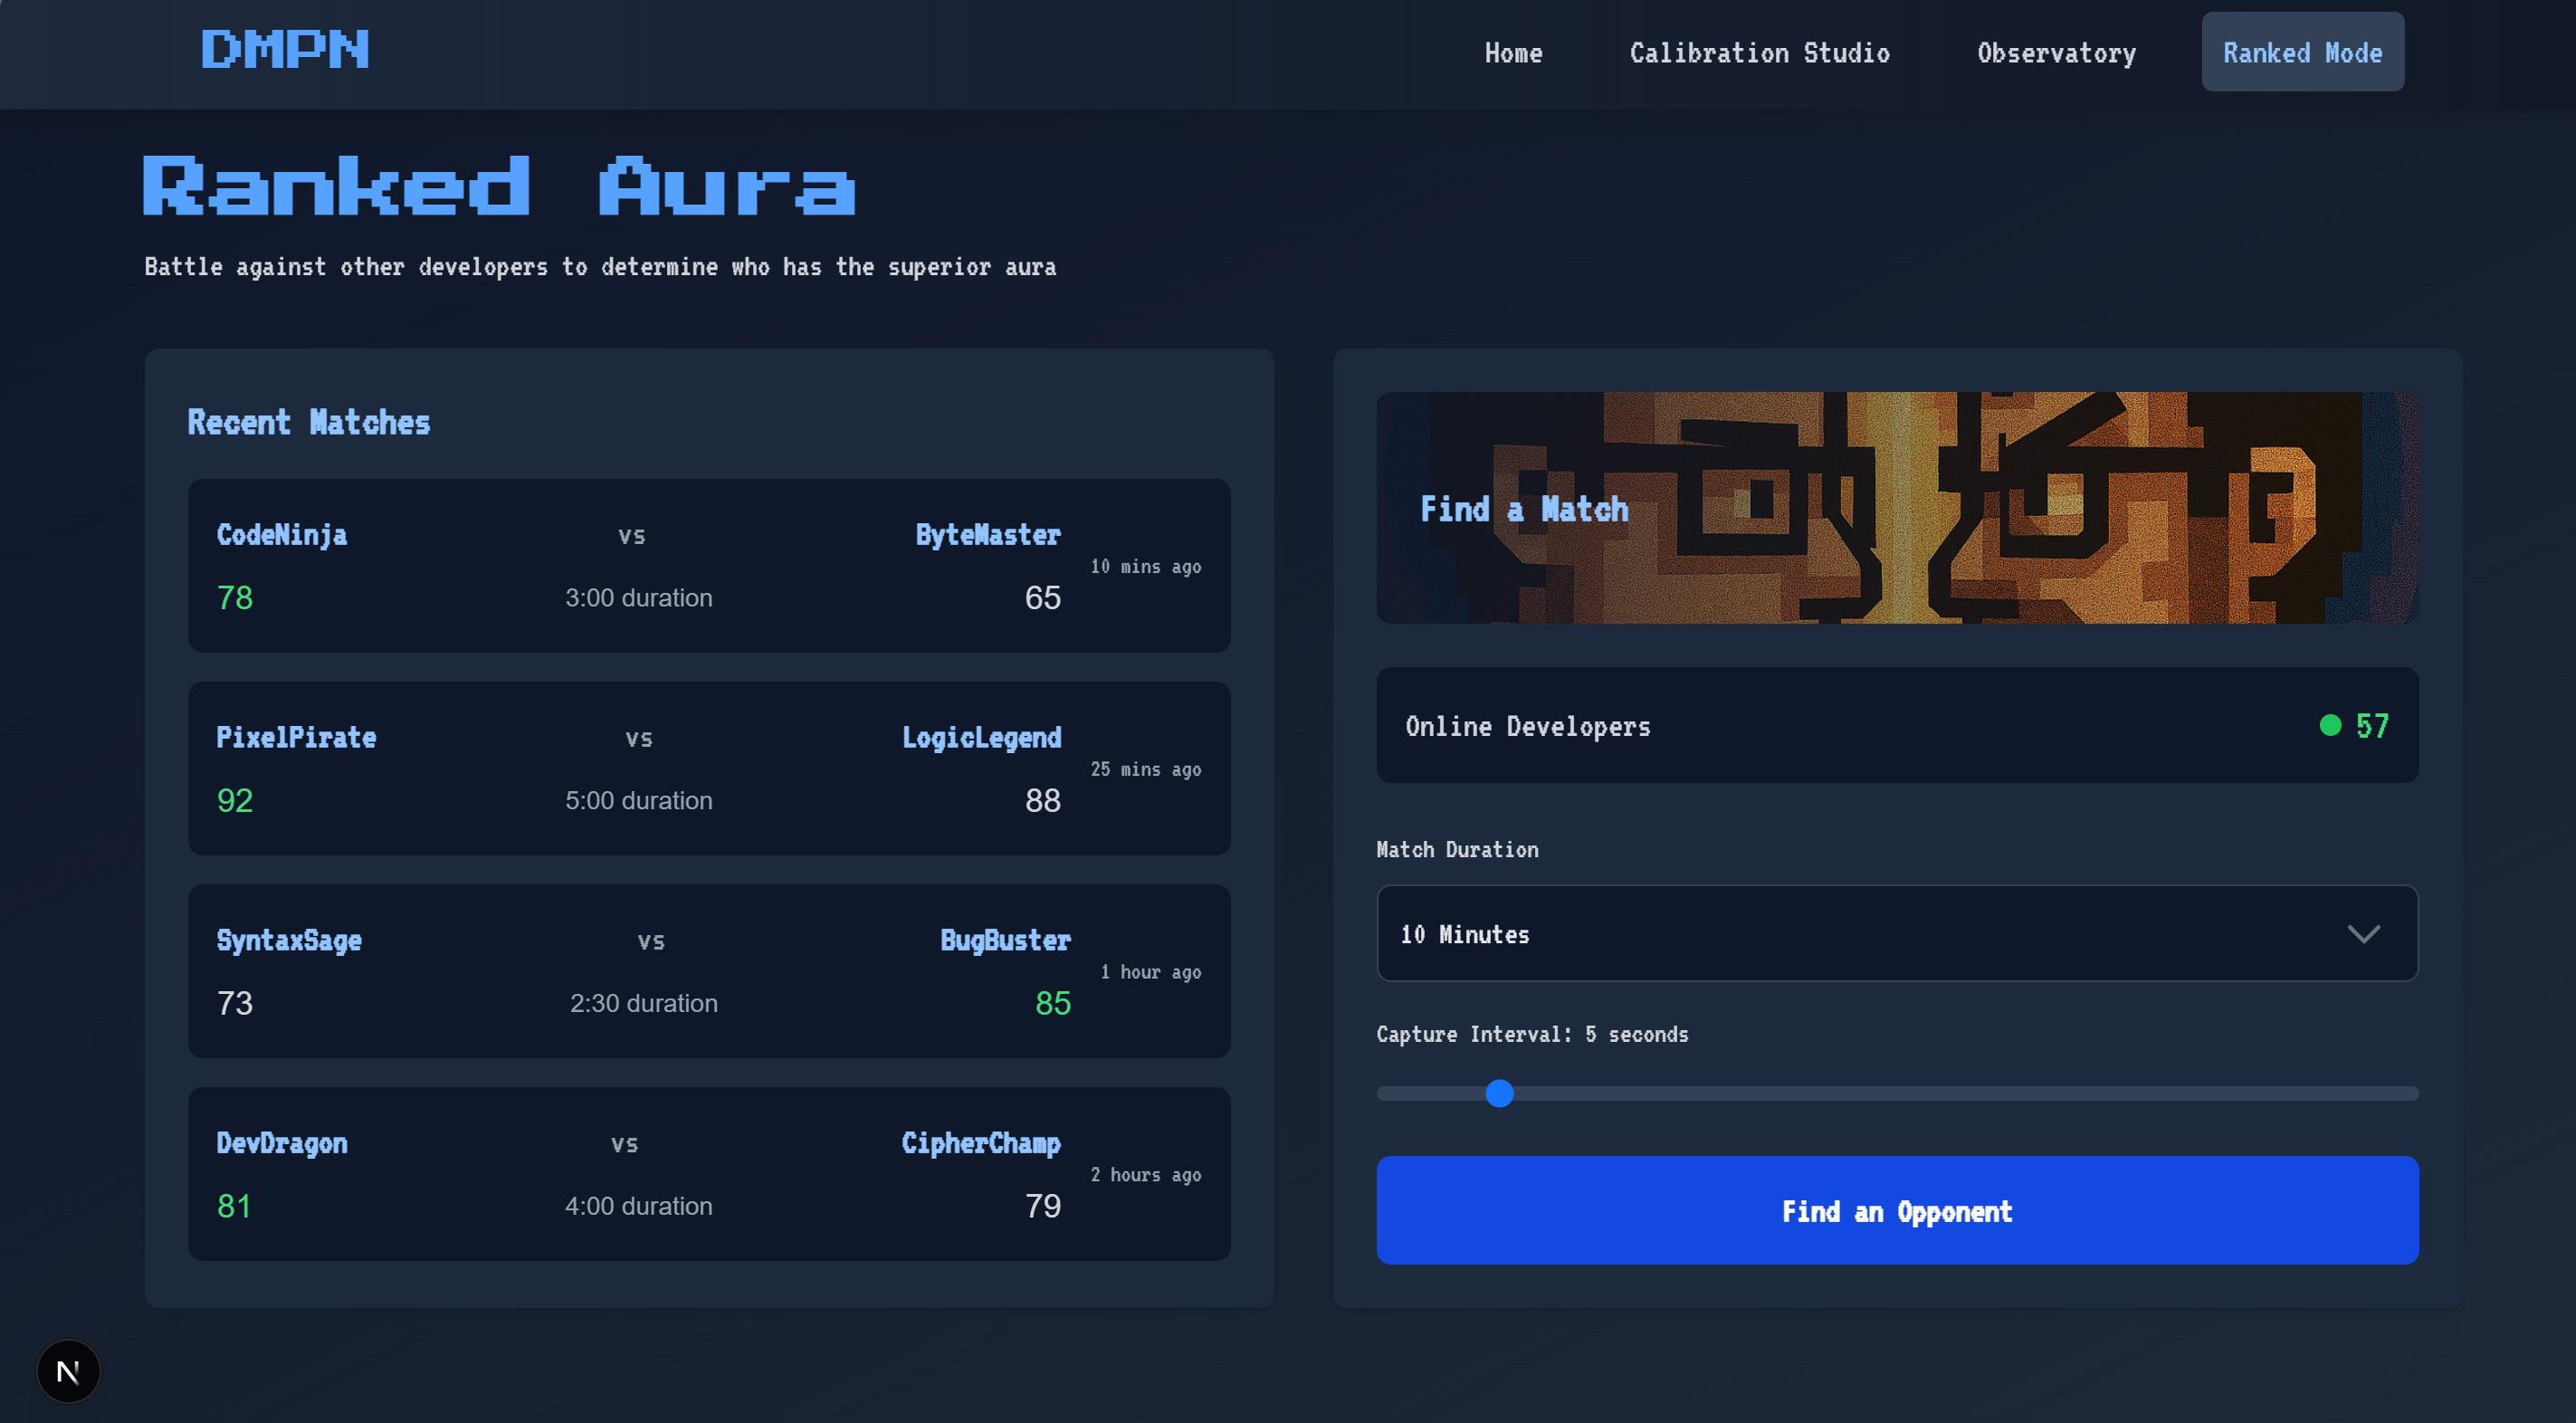Click the Online Developers count 57
This screenshot has width=2576, height=1423.
click(2372, 726)
